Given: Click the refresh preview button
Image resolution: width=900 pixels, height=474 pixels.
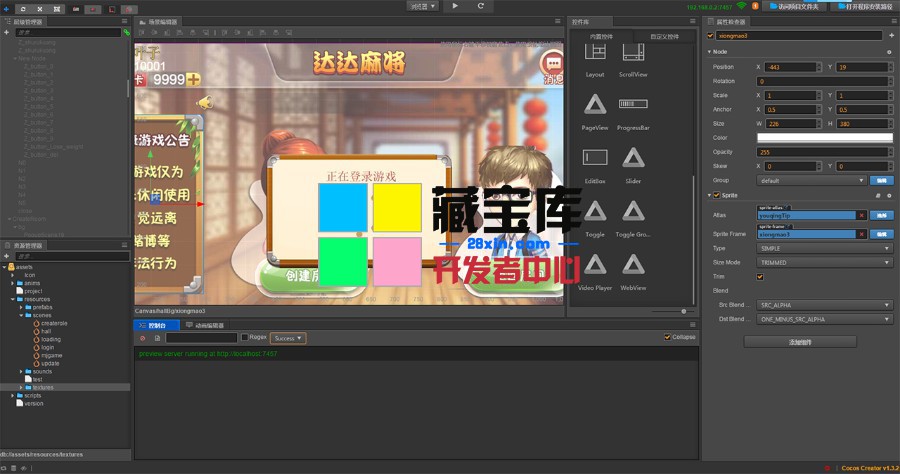Looking at the screenshot, I should (x=481, y=6).
